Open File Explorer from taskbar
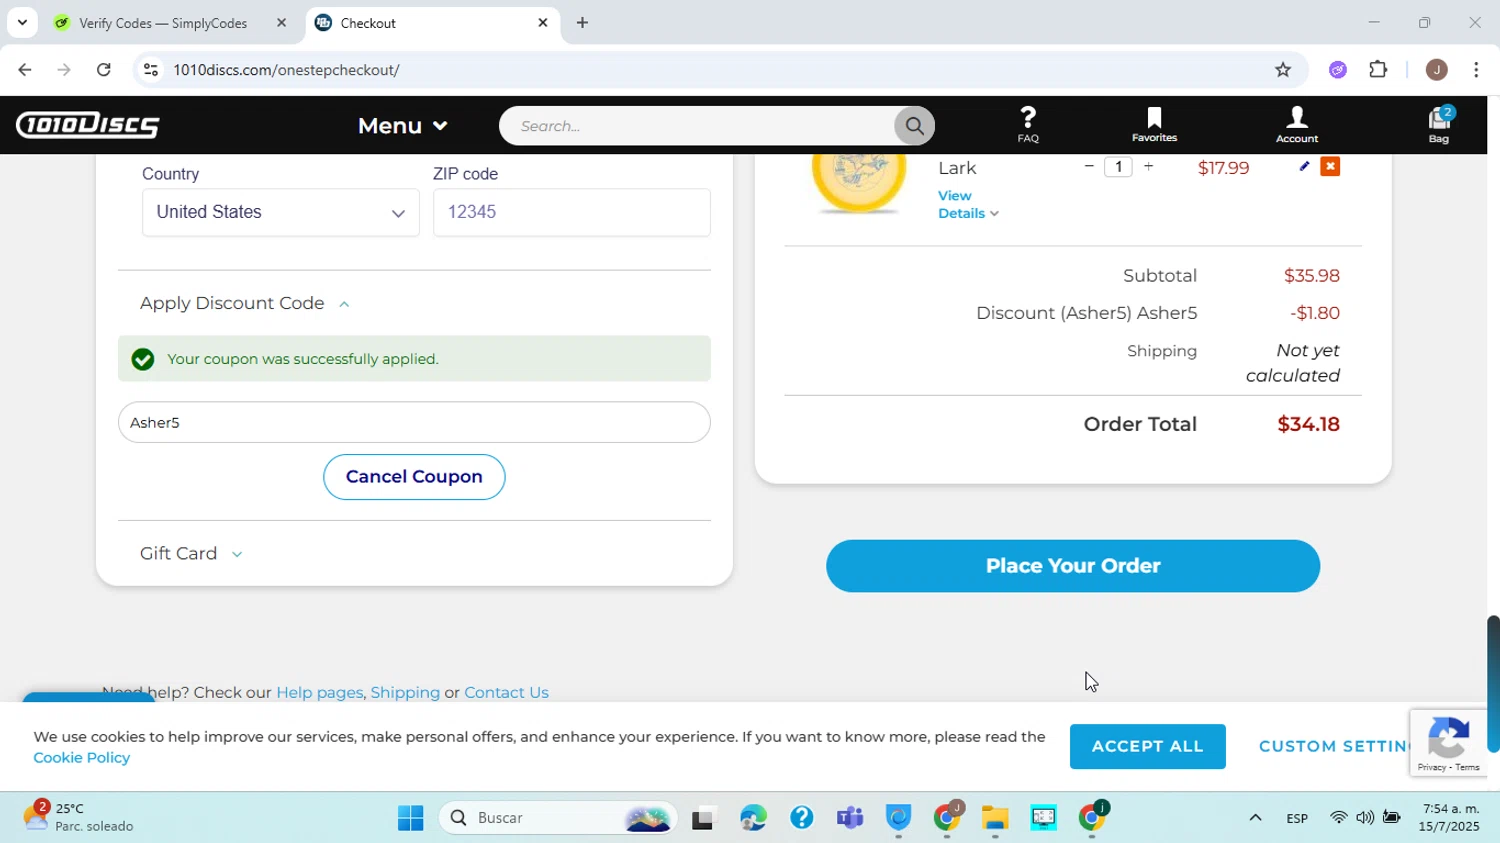Screen dimensions: 1500x843 (995, 818)
